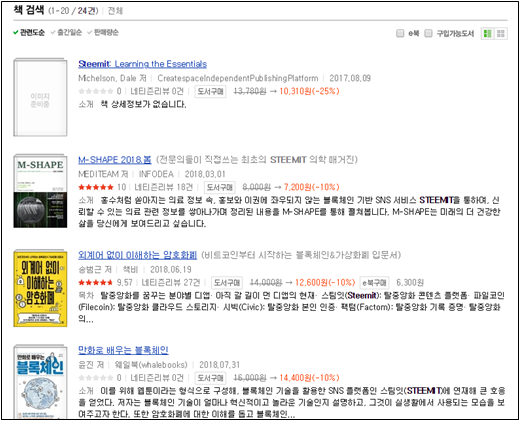Click discounted price 14,400원(-10%)
Viewport: 519px width, 424px height.
309,378
